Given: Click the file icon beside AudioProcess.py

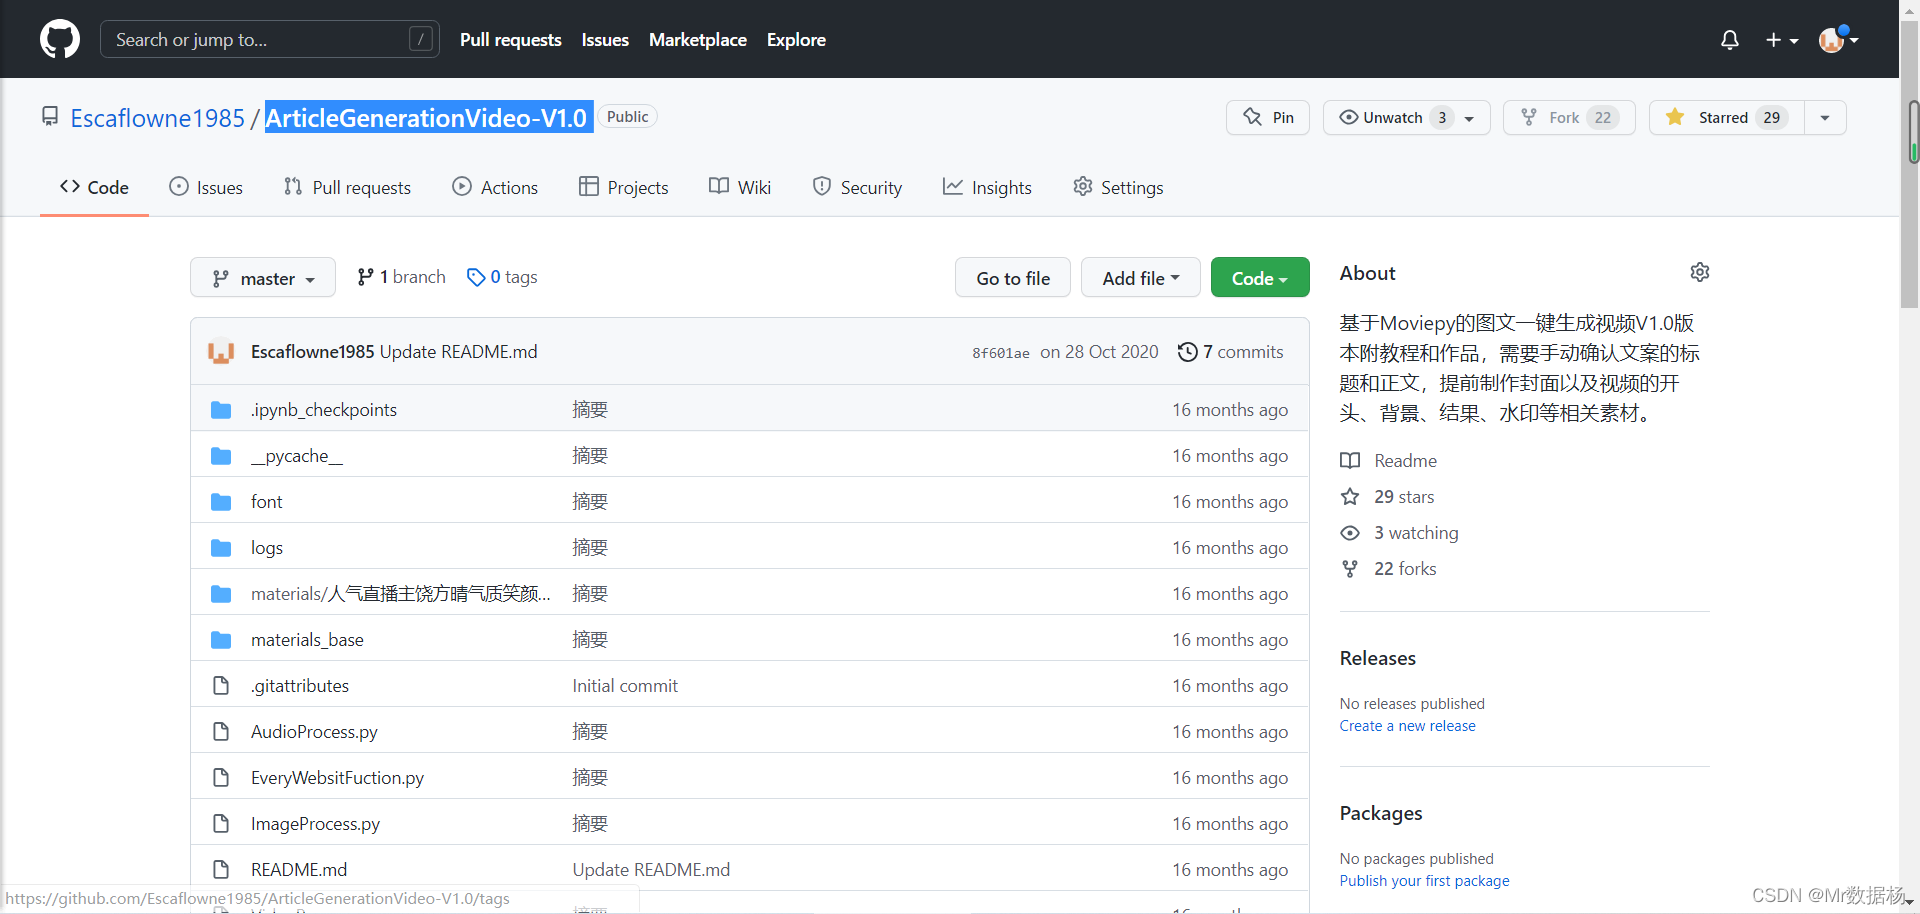Looking at the screenshot, I should pos(221,732).
